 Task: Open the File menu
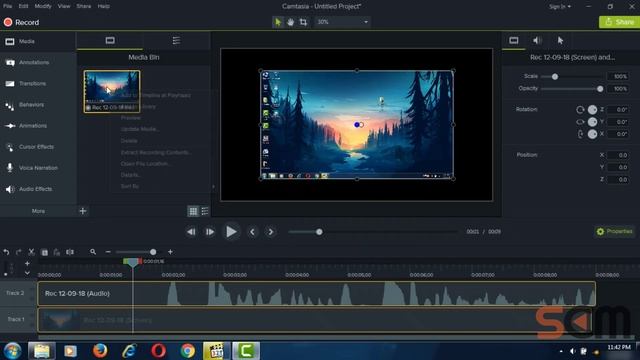(8, 7)
